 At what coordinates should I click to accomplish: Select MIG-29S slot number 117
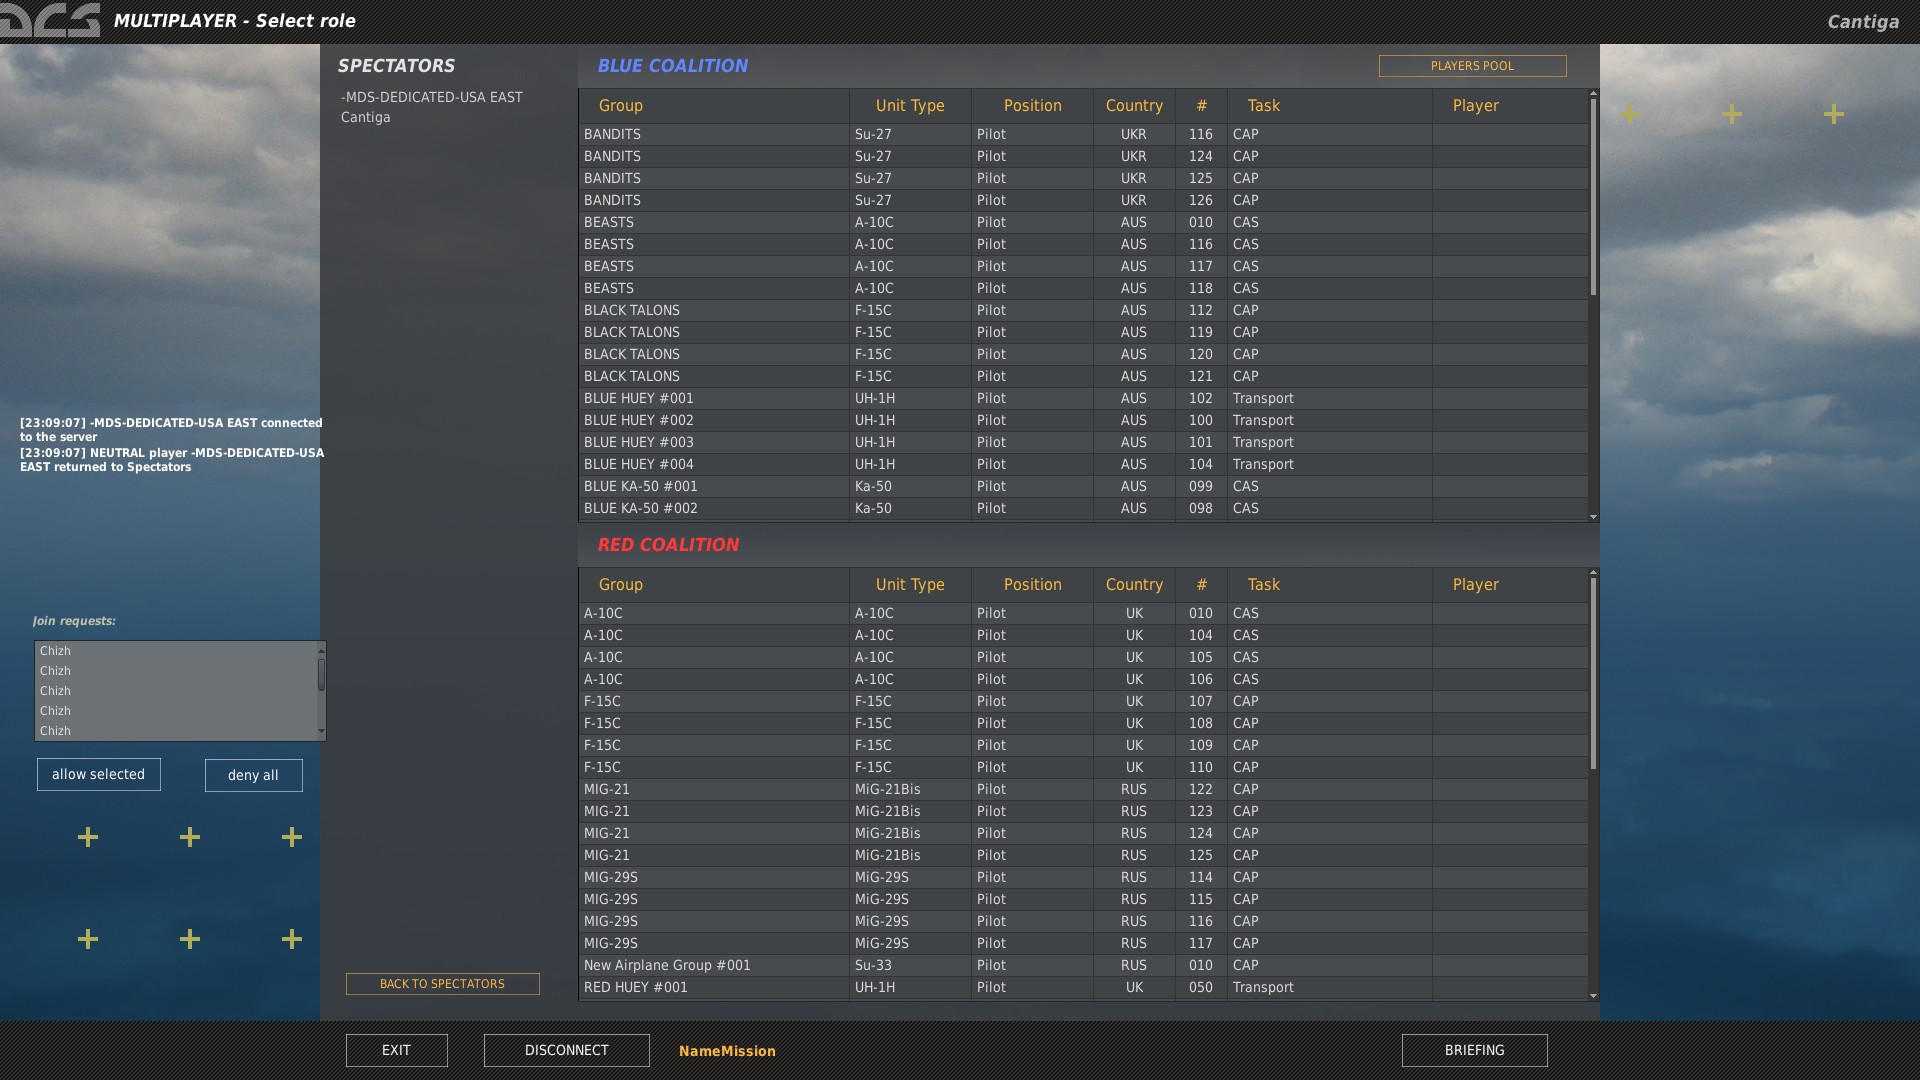(x=1083, y=943)
